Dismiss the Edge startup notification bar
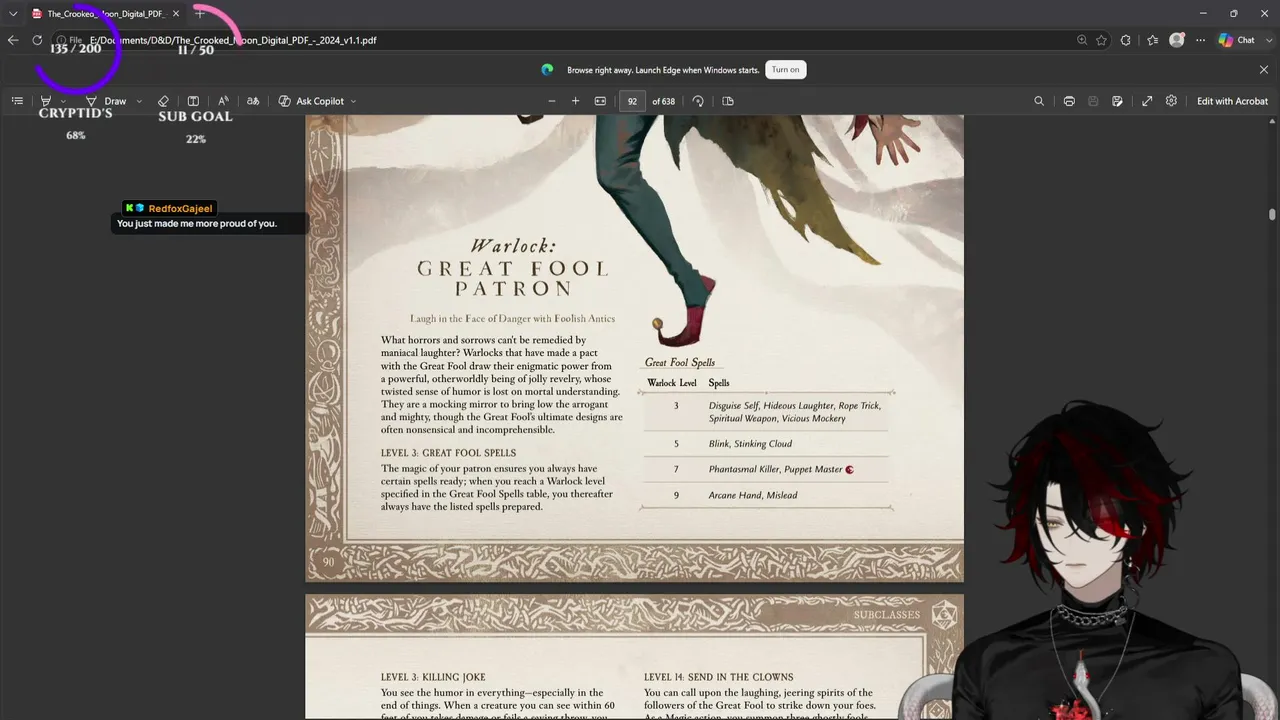The height and width of the screenshot is (720, 1280). [1264, 70]
